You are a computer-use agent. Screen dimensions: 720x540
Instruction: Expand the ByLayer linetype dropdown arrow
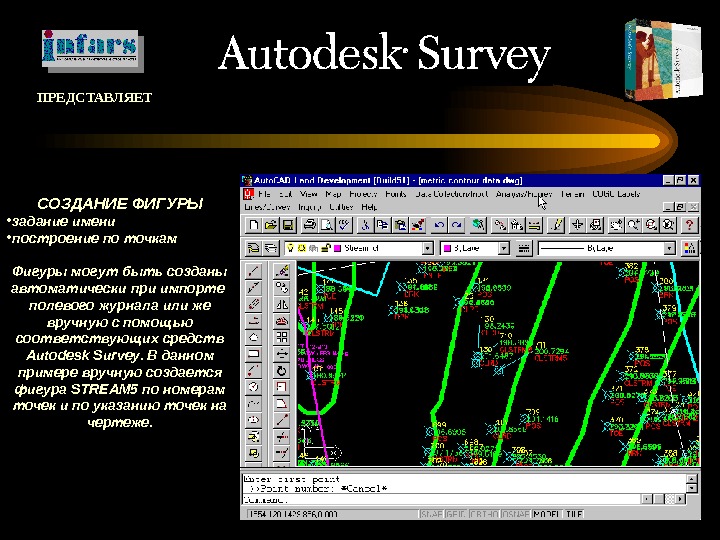[x=669, y=248]
